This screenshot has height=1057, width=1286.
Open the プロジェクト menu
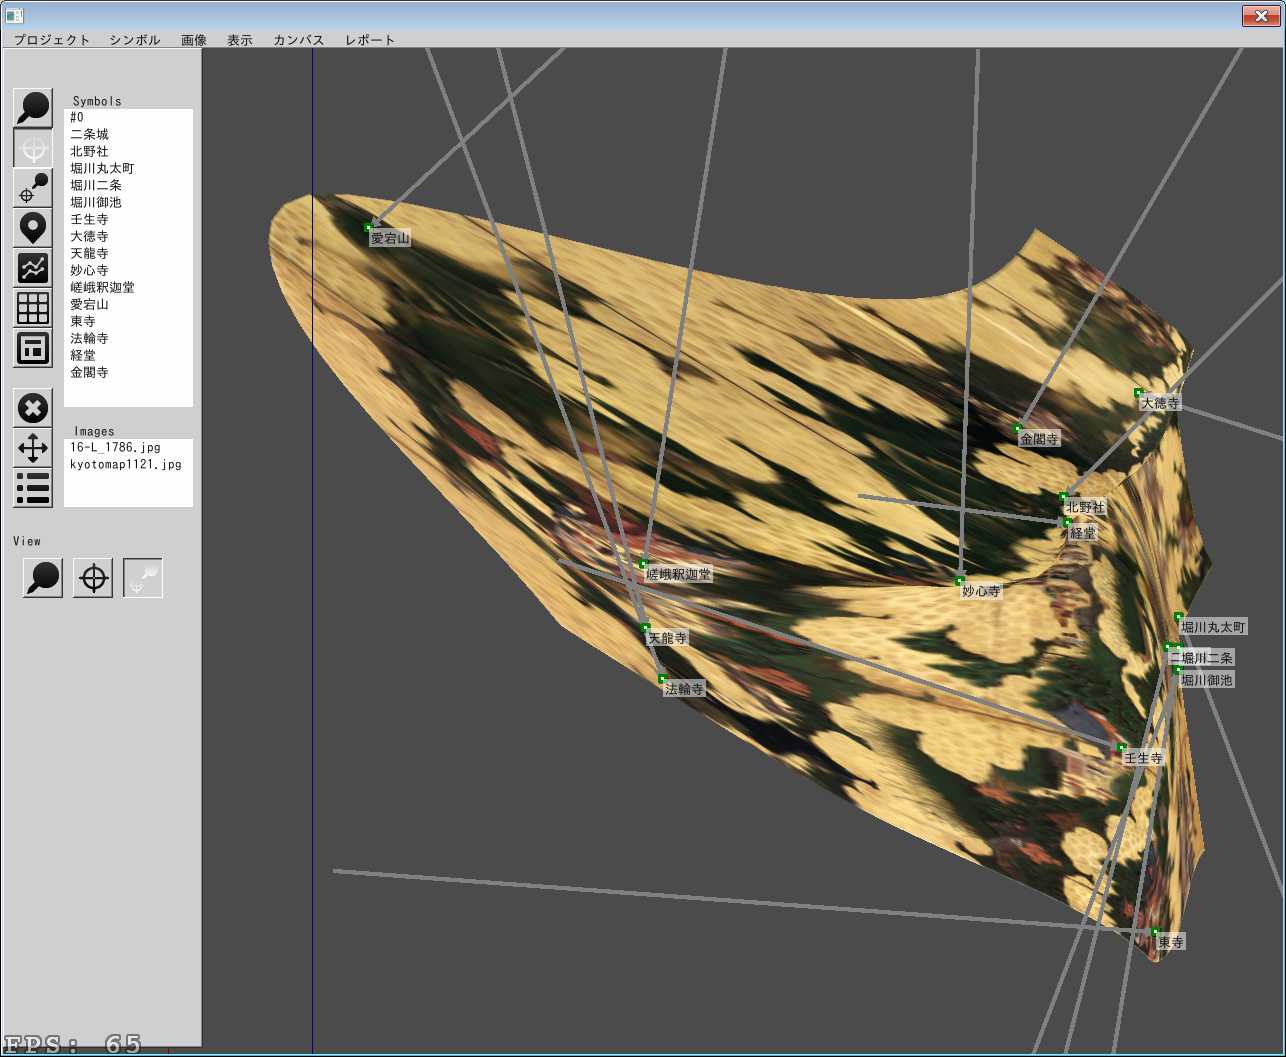tap(52, 40)
